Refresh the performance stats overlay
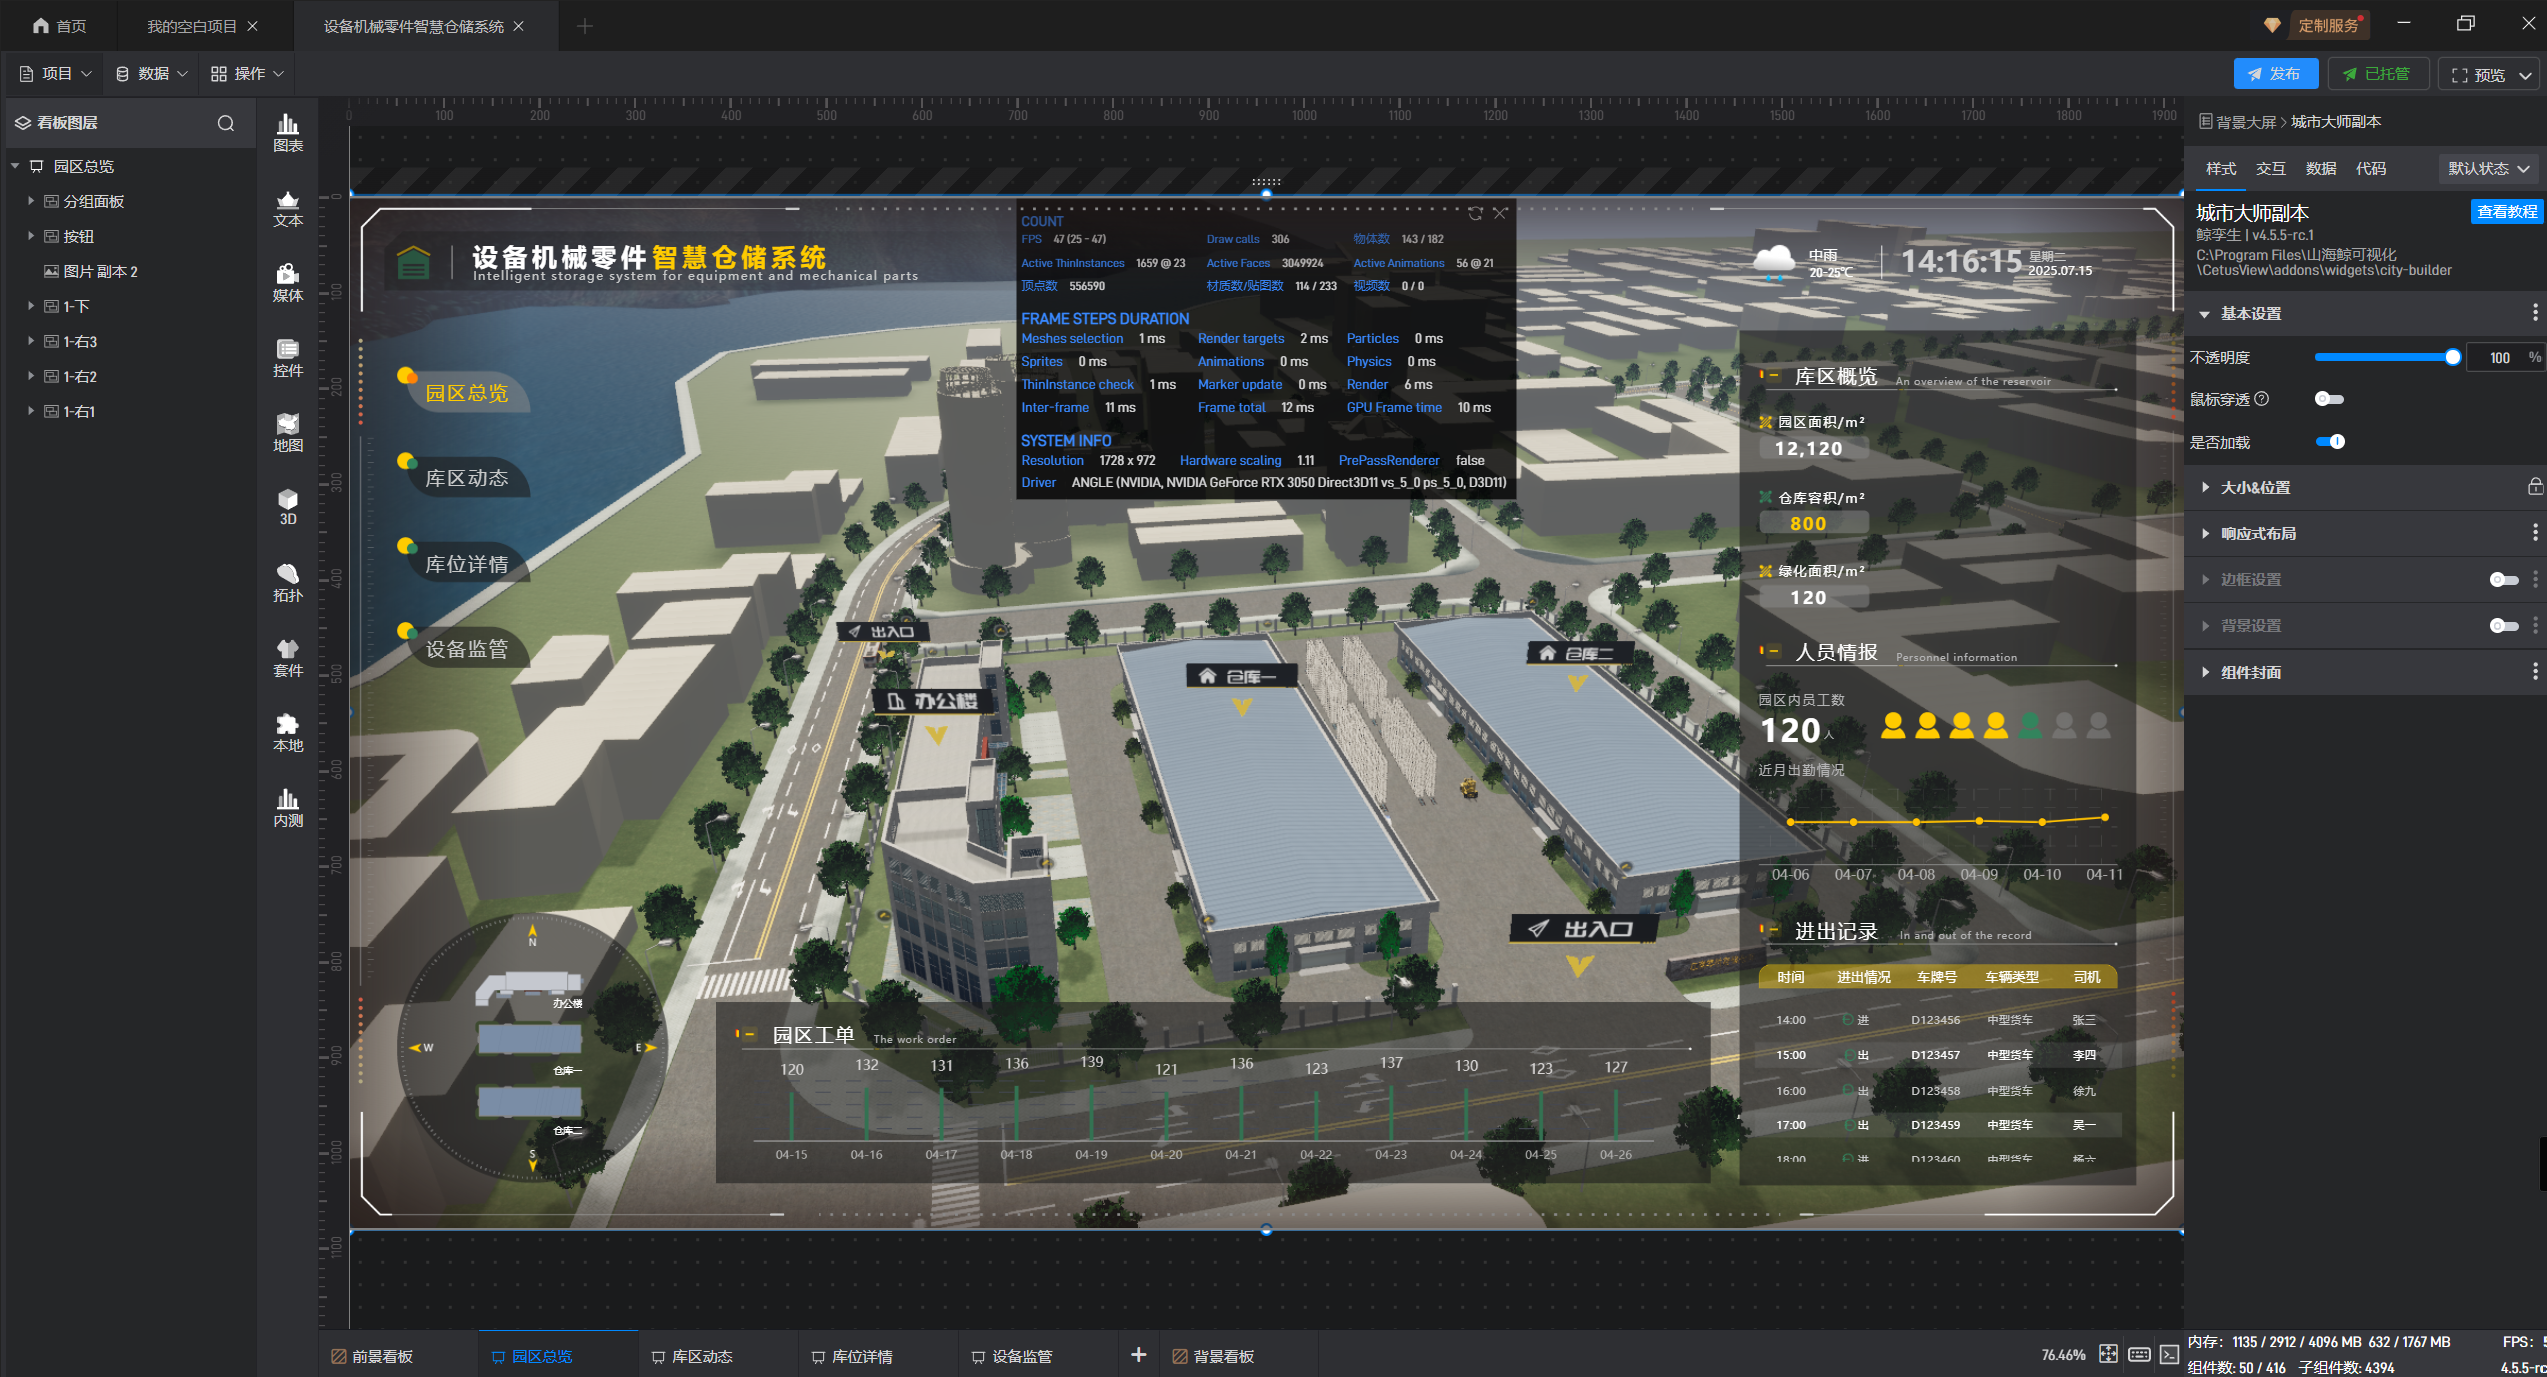This screenshot has width=2547, height=1377. (1475, 214)
